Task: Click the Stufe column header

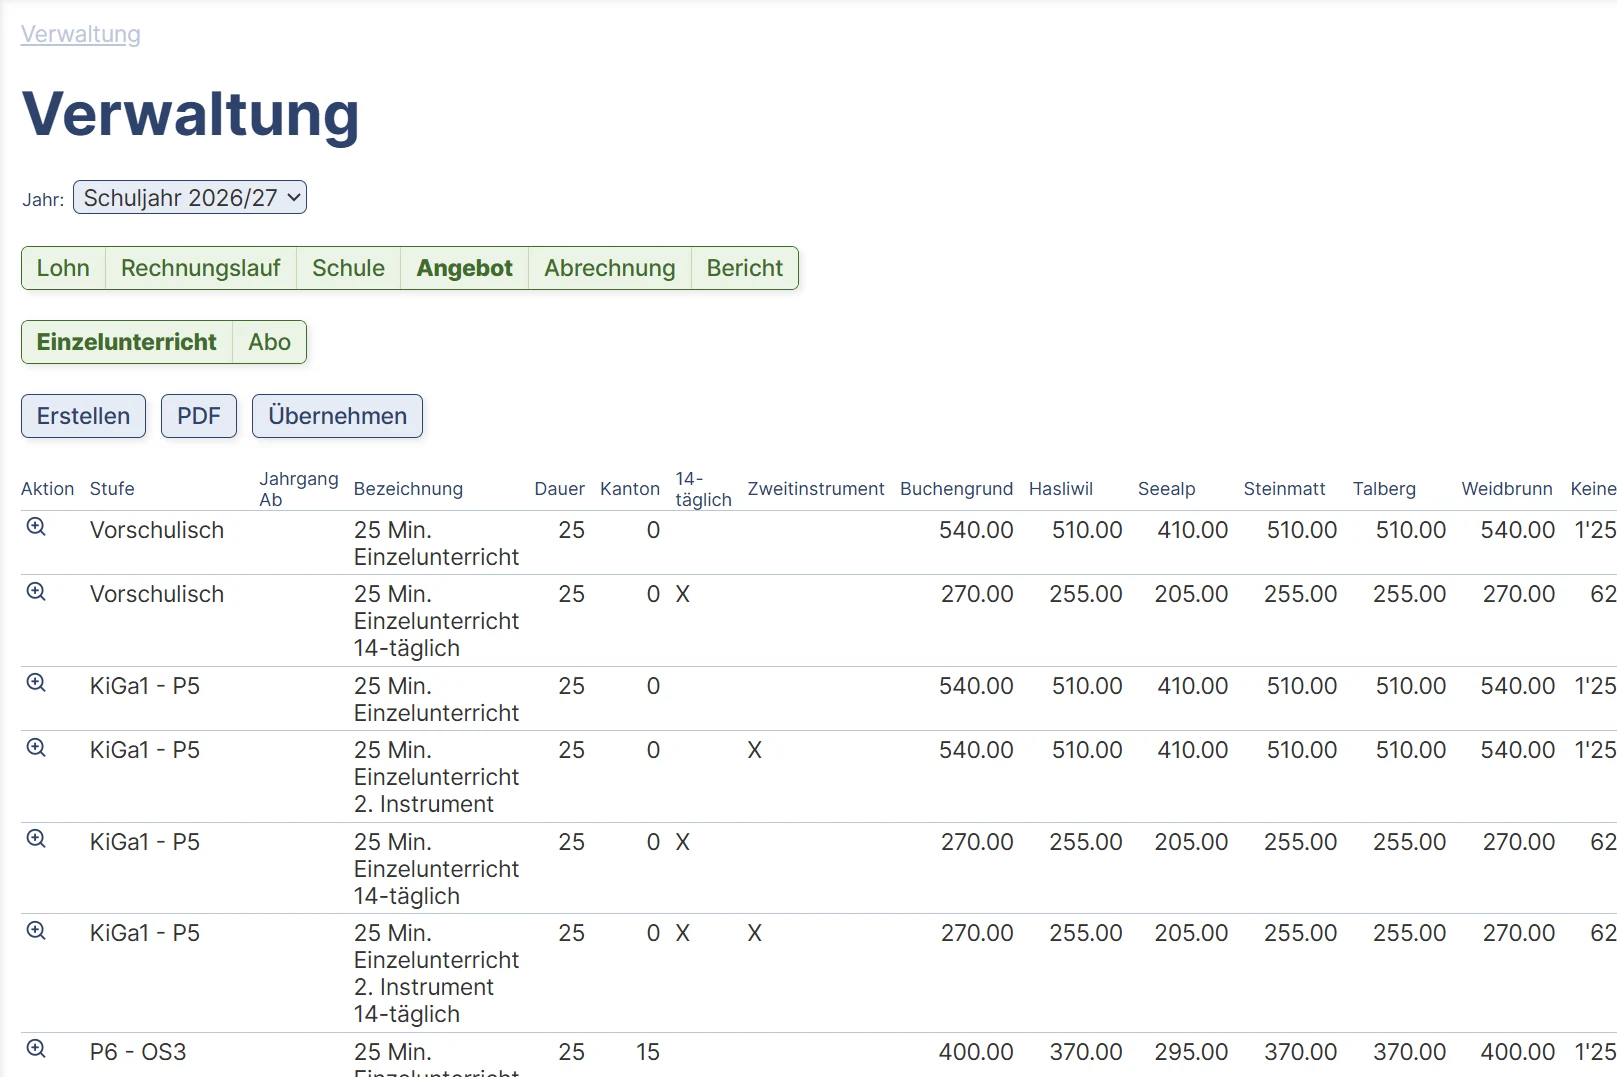Action: point(112,489)
